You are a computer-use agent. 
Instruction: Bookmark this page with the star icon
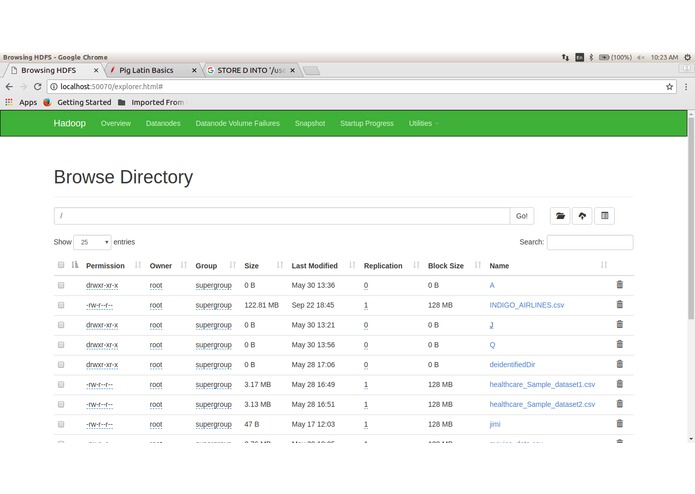(669, 87)
